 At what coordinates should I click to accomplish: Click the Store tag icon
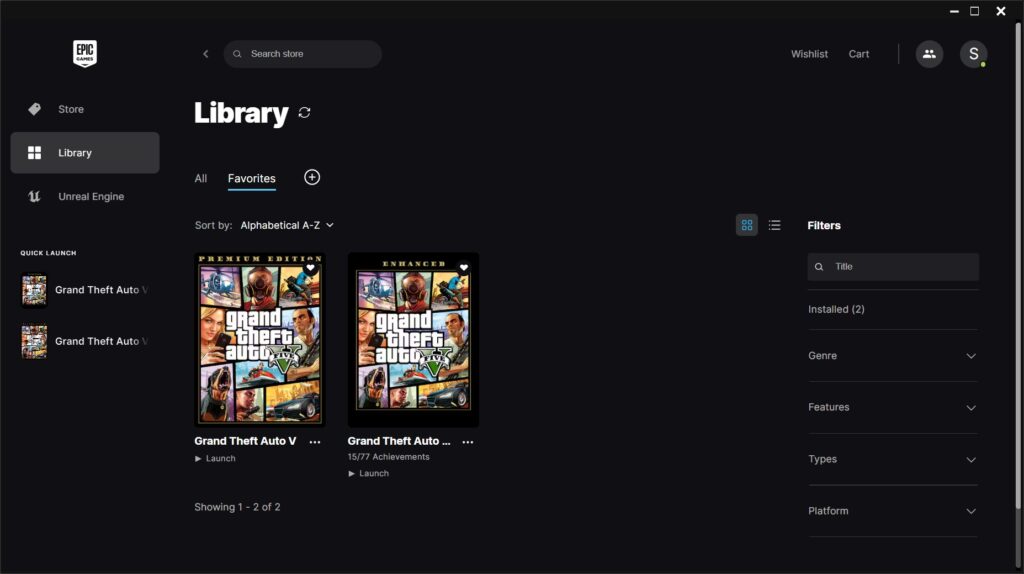[35, 109]
